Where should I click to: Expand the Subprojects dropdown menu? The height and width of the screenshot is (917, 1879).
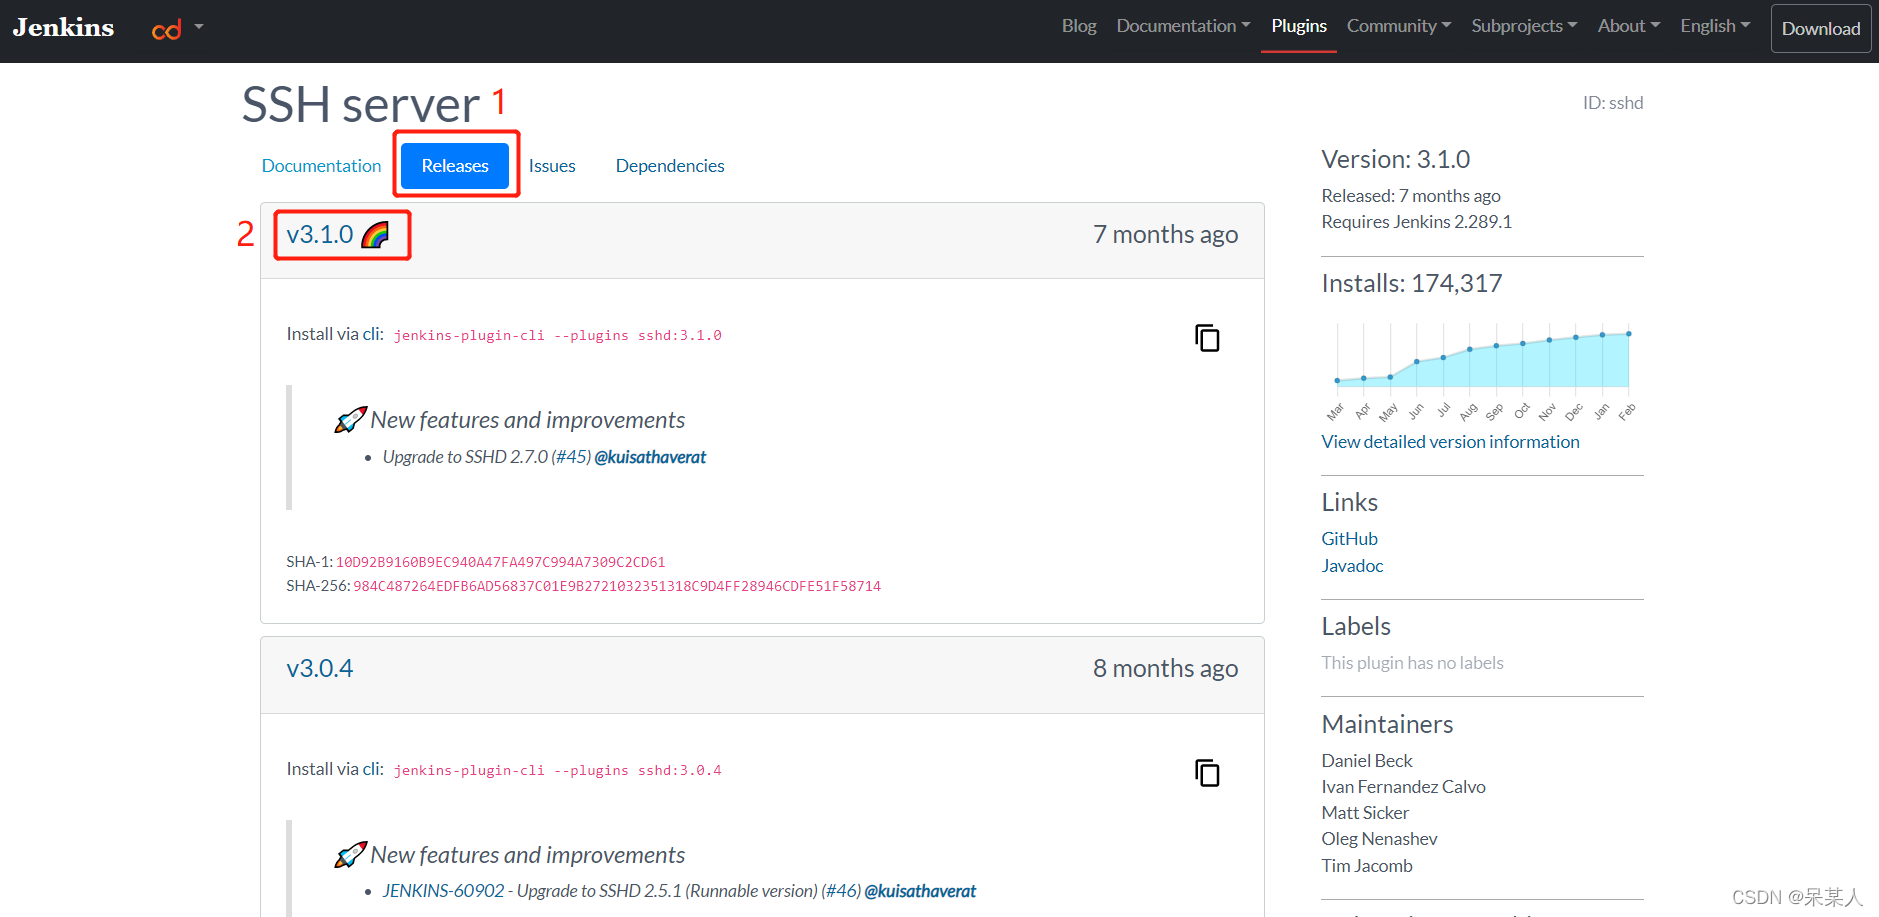(1524, 26)
